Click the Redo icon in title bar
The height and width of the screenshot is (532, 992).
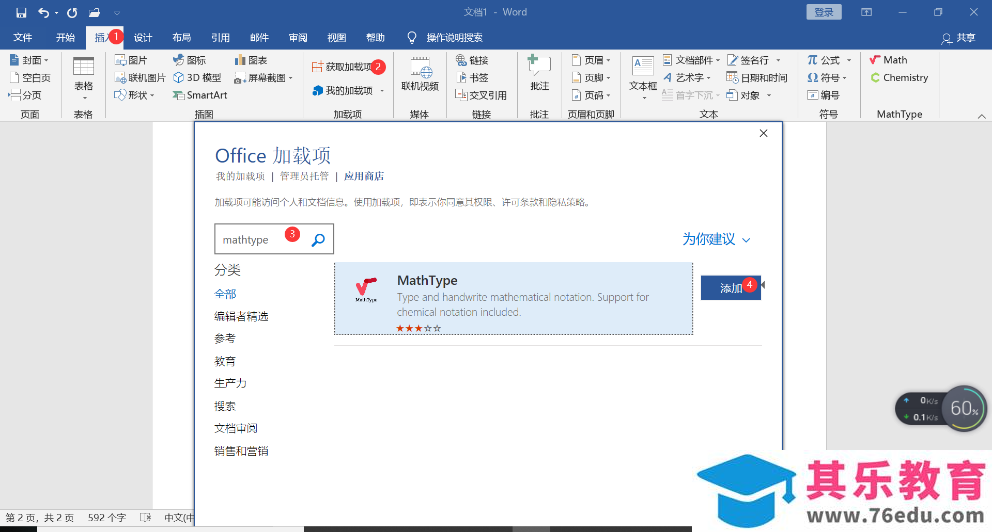click(71, 13)
